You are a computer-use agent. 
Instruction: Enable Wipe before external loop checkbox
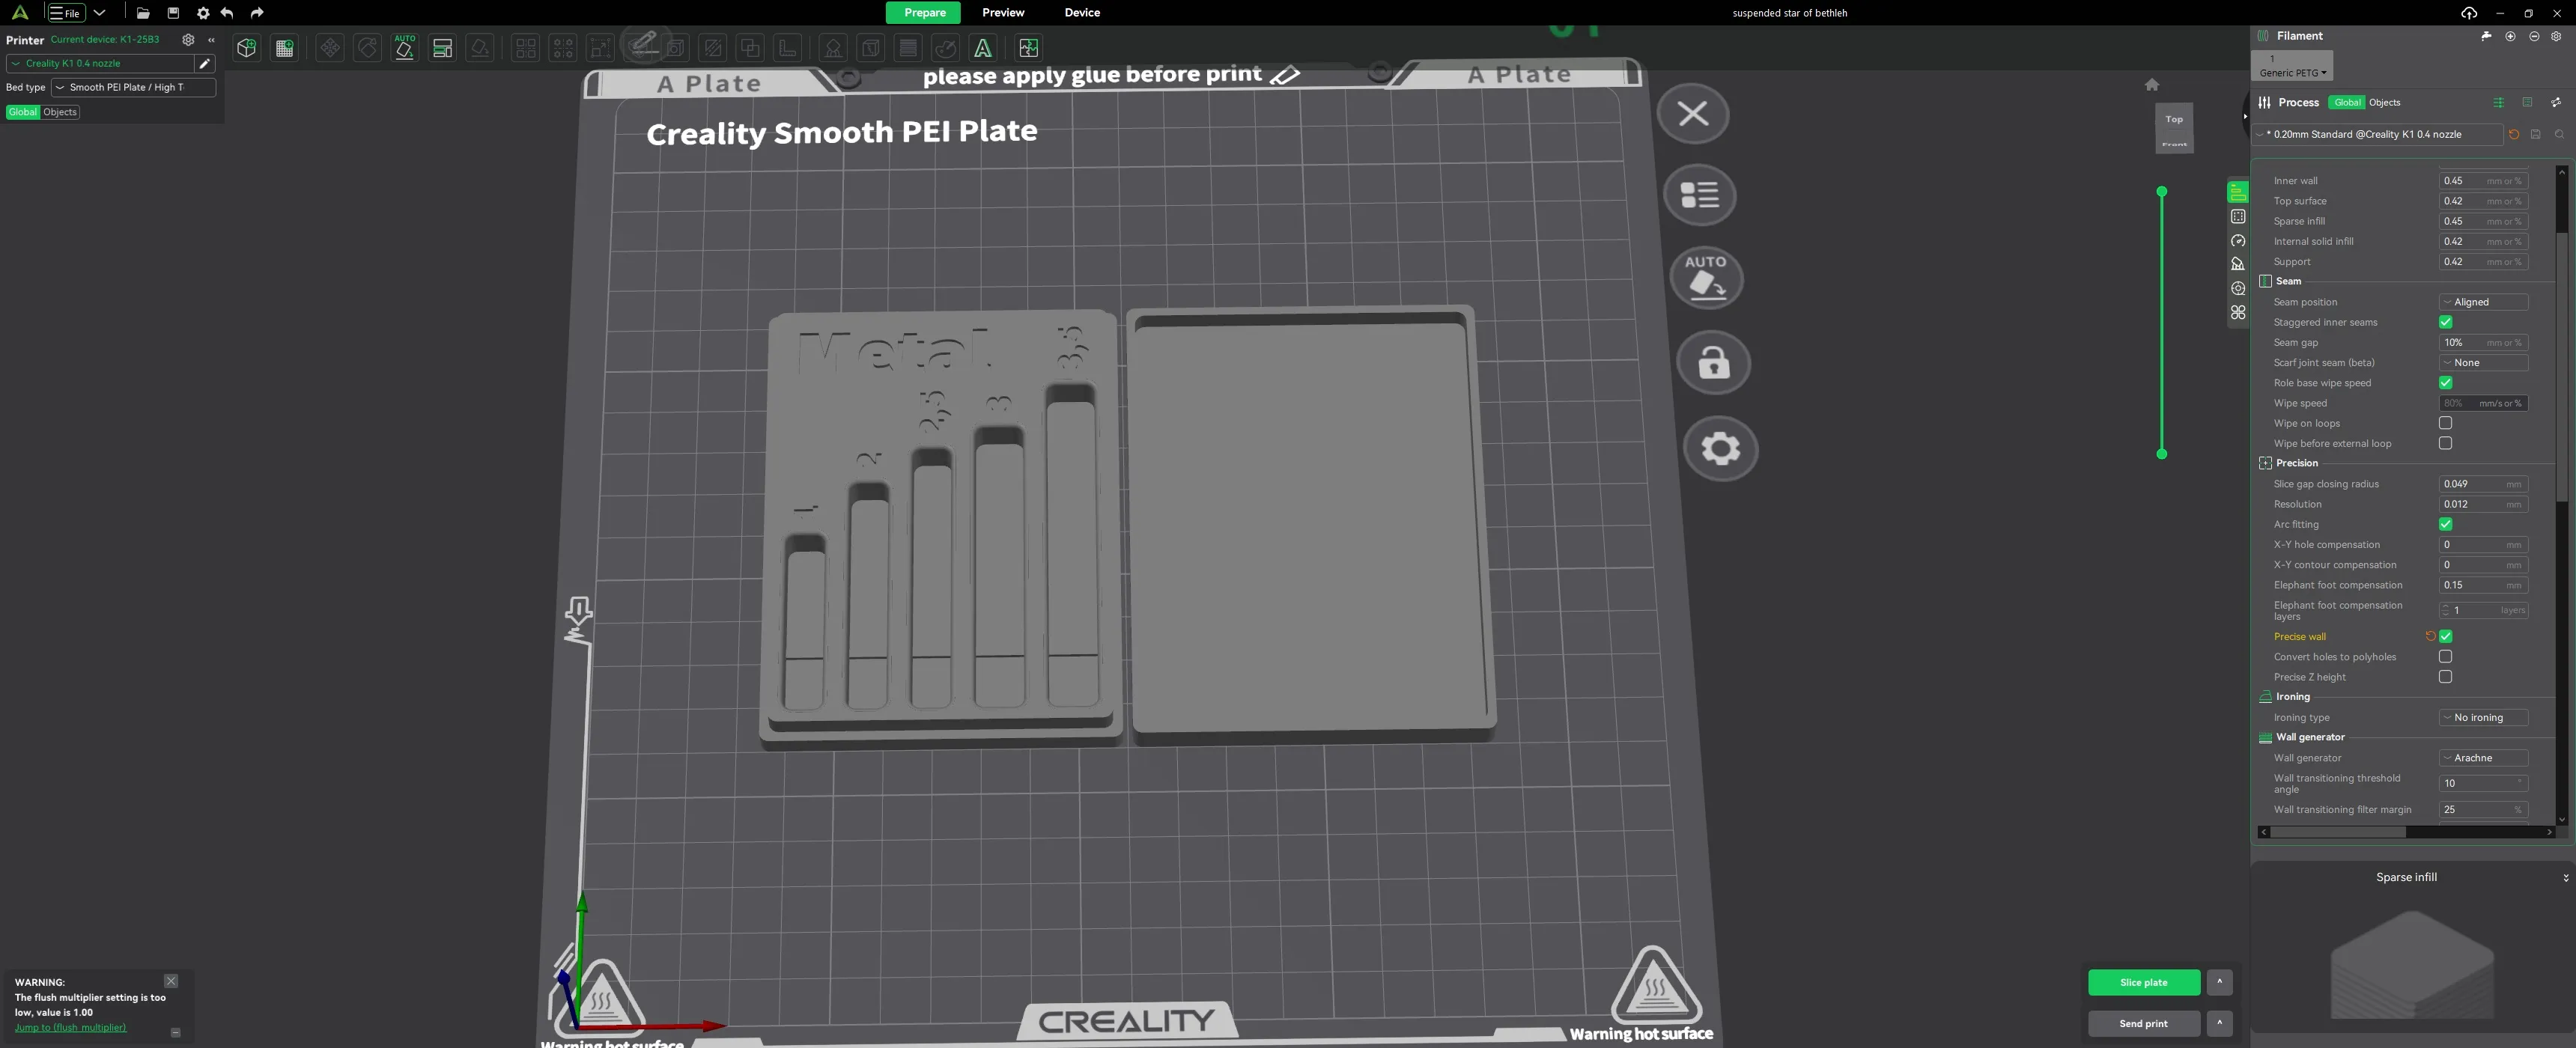(2445, 443)
